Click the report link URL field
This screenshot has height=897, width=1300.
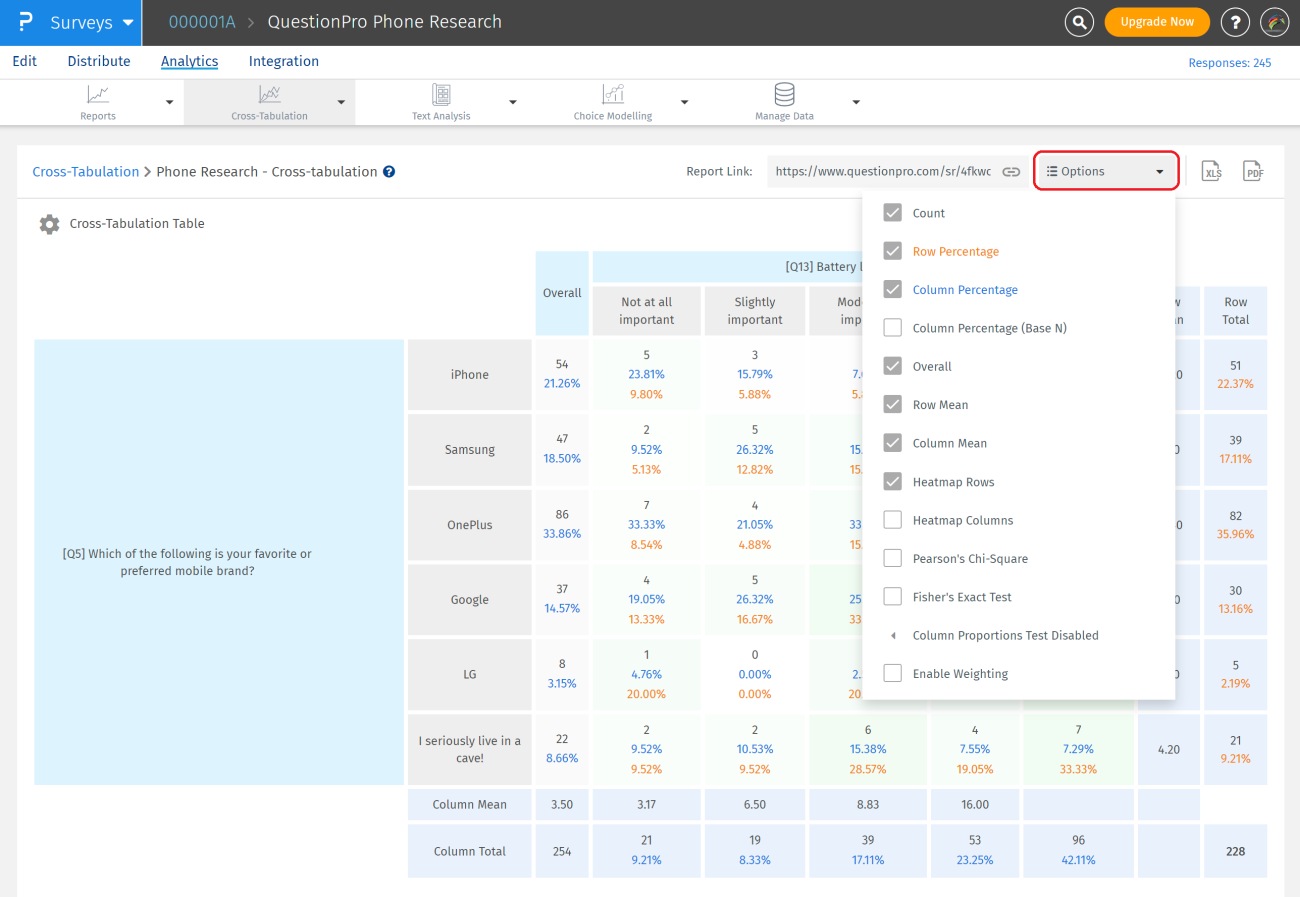(883, 172)
